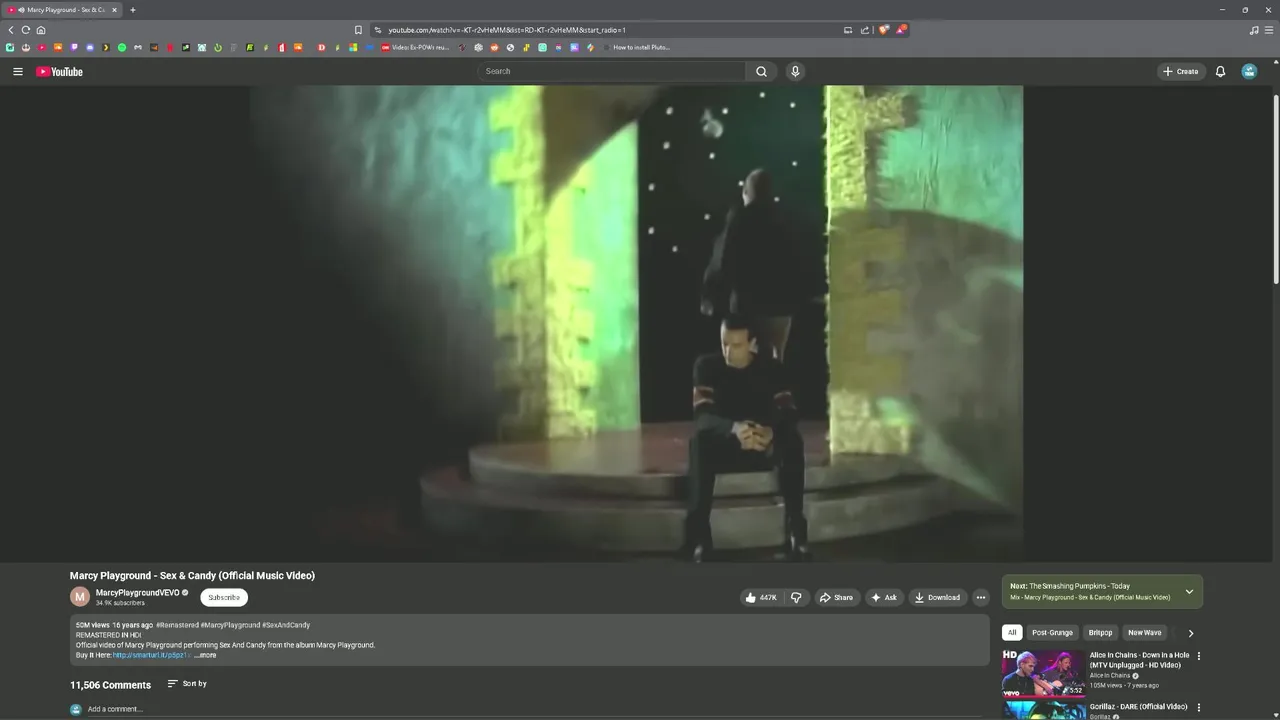Open the MarcyPlaygroundVEVO channel name link
The height and width of the screenshot is (720, 1280).
[x=137, y=592]
